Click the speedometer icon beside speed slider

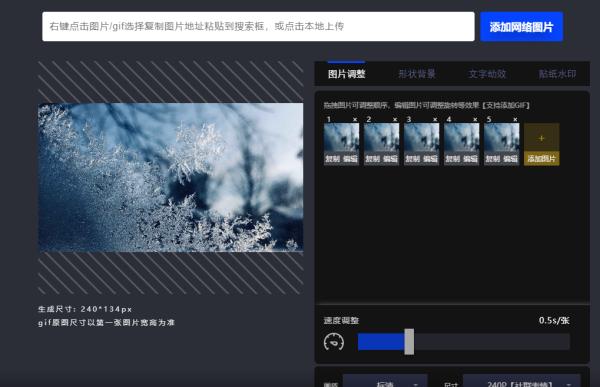tap(334, 342)
